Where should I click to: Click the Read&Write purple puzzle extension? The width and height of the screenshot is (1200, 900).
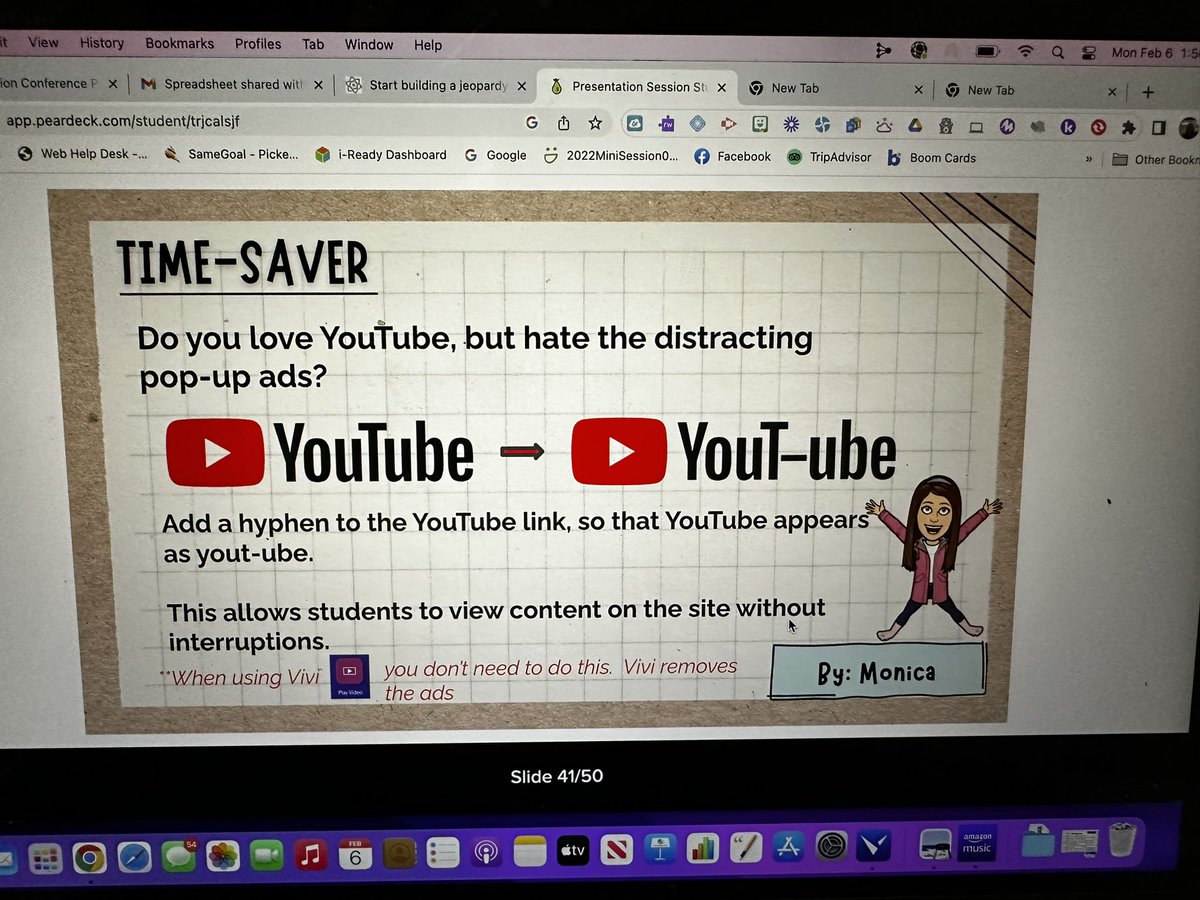pyautogui.click(x=667, y=124)
